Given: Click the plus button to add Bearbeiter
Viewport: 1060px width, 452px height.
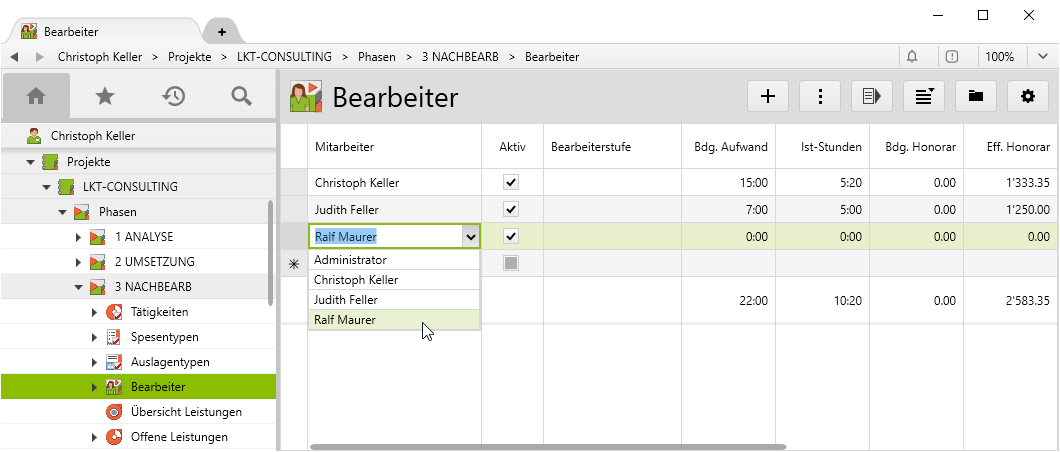Looking at the screenshot, I should click(x=768, y=96).
